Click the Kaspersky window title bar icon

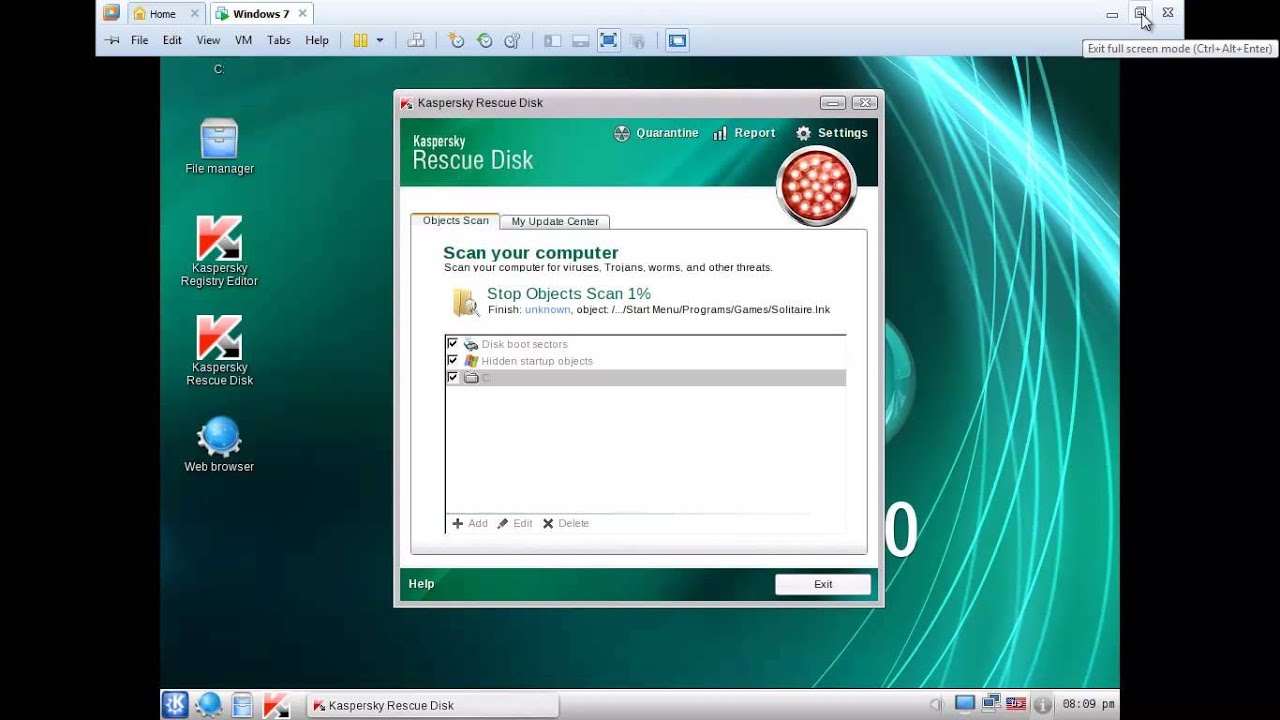point(406,103)
